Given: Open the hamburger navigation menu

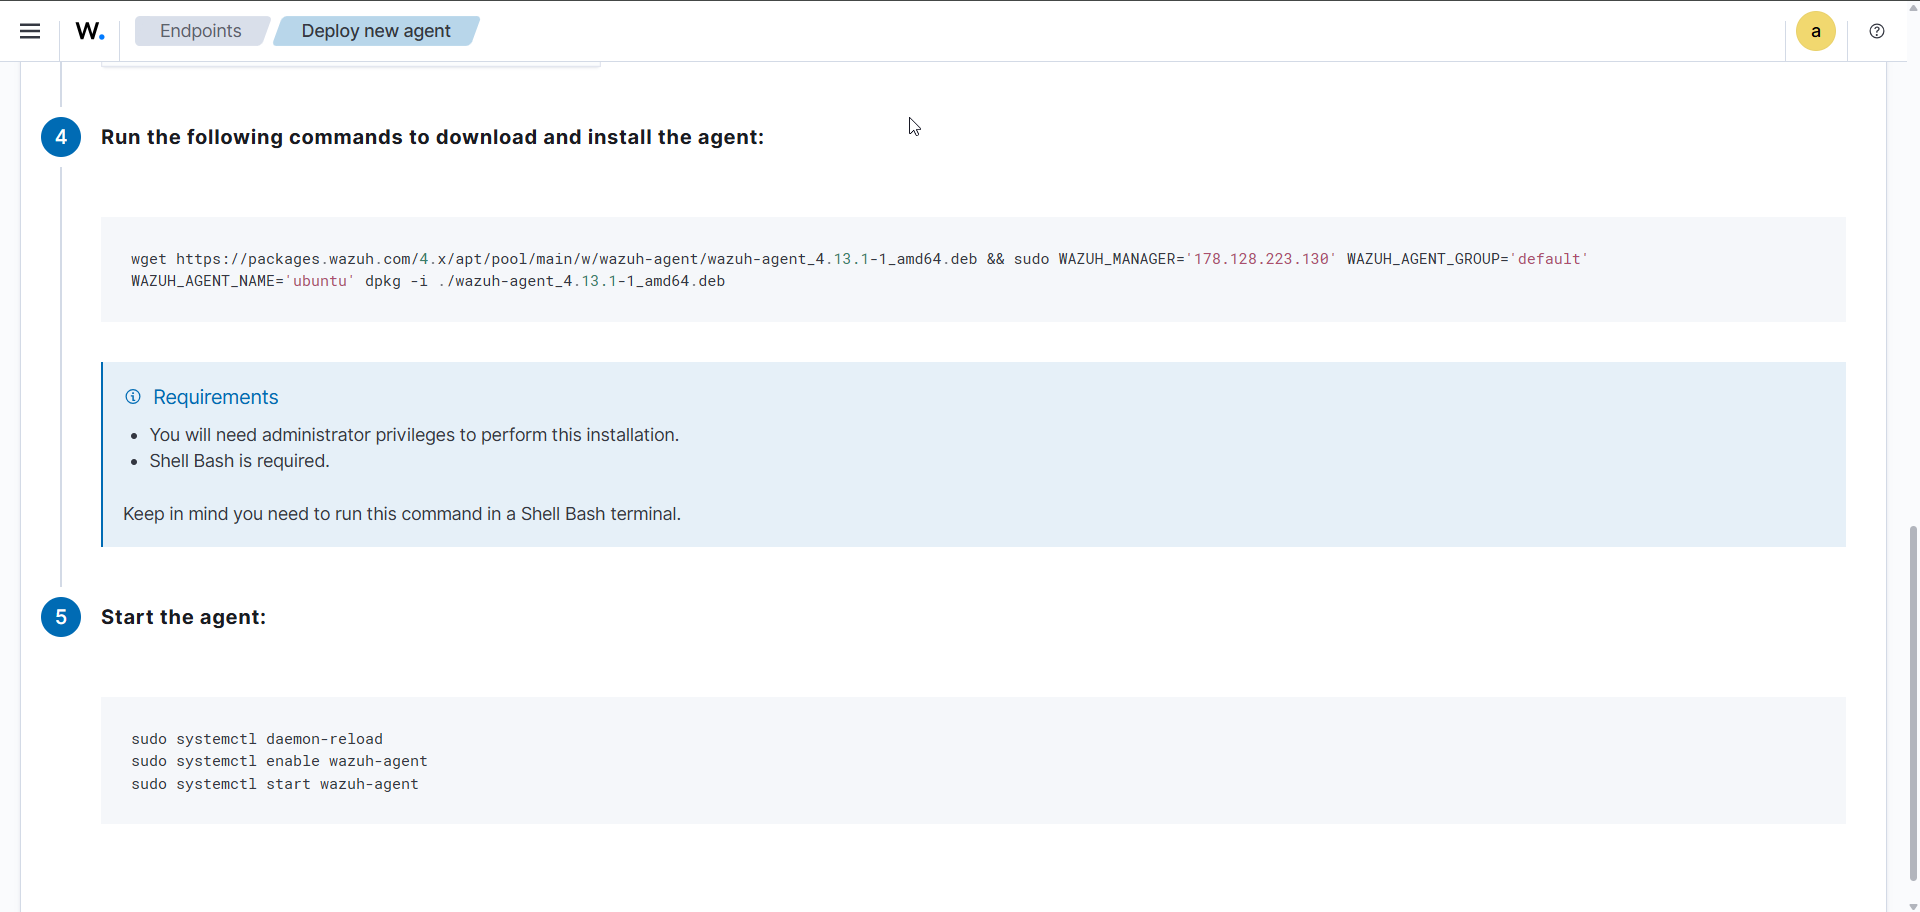Looking at the screenshot, I should pos(30,31).
